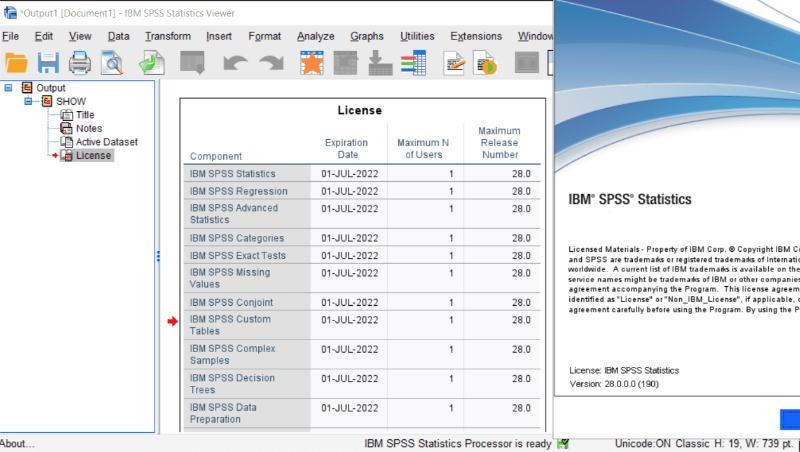Image resolution: width=800 pixels, height=452 pixels.
Task: Create or edit autoscript pencil icon
Action: 454,63
